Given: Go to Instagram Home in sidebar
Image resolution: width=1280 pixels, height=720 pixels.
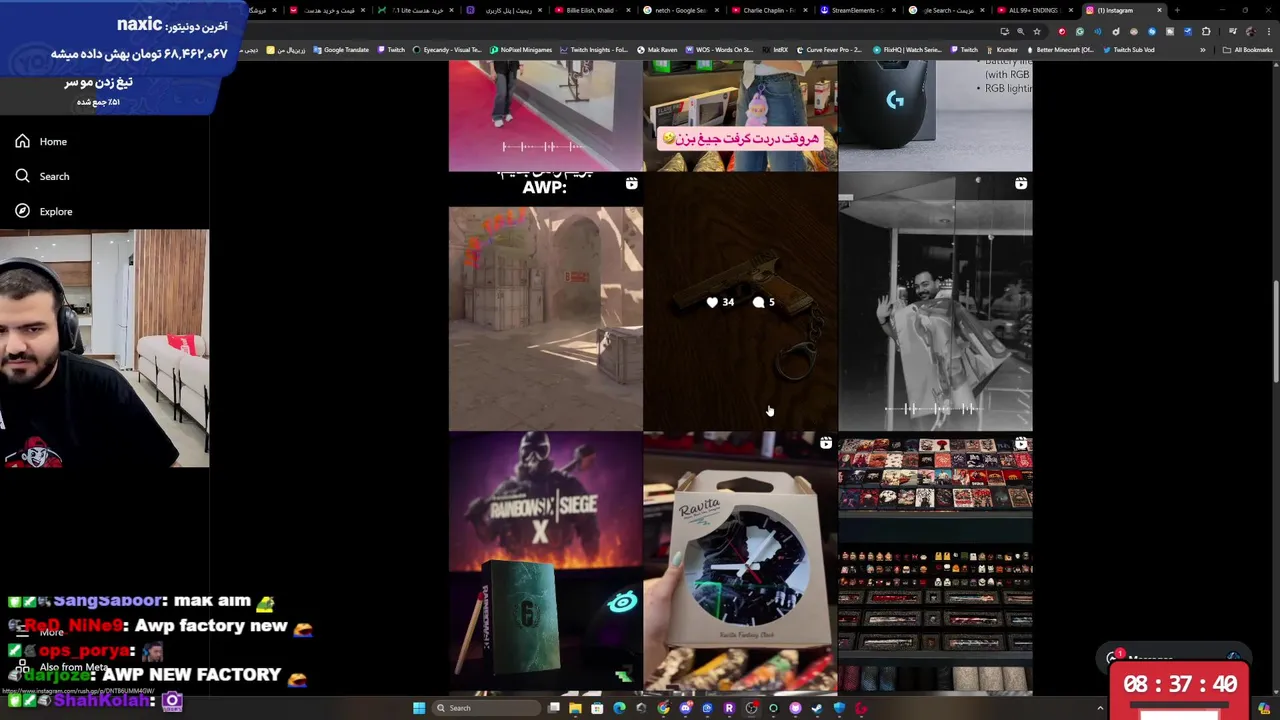Looking at the screenshot, I should click(41, 142).
